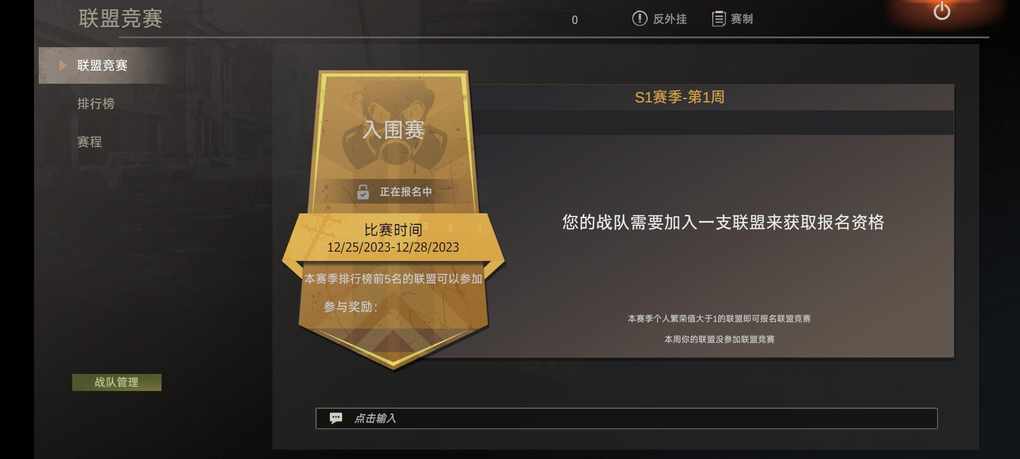Screen dimensions: 1020x459
Task: Click the 参与奖励 rewards section
Action: tap(351, 307)
